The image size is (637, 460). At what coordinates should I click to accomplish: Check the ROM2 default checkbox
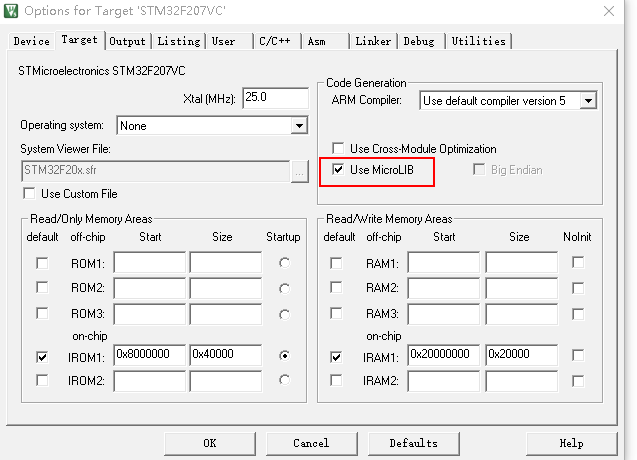pos(42,287)
